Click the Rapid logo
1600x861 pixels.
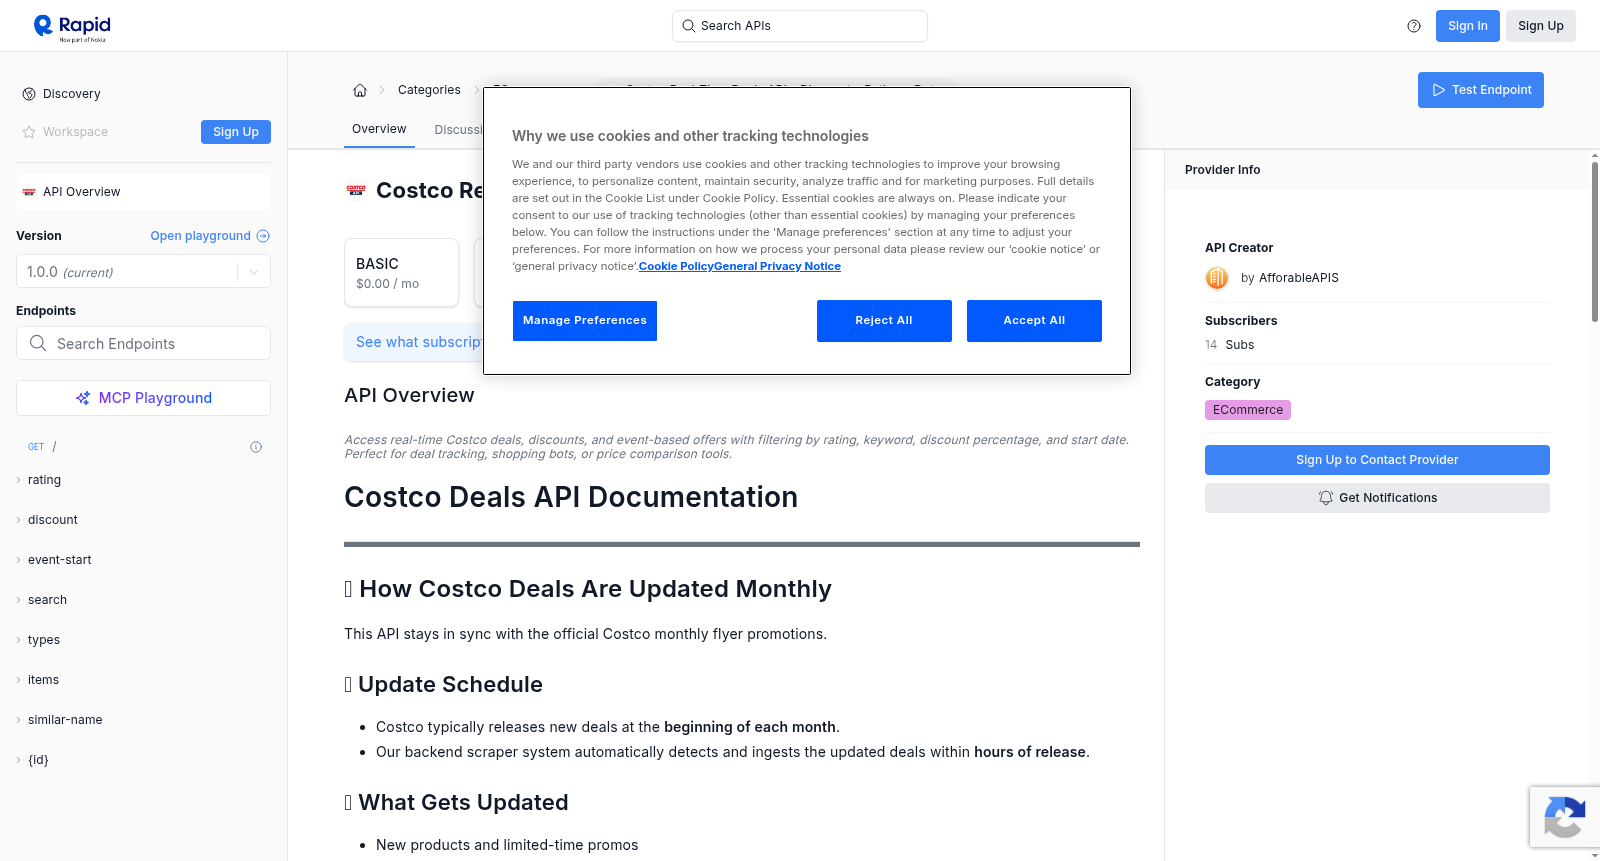coord(72,27)
